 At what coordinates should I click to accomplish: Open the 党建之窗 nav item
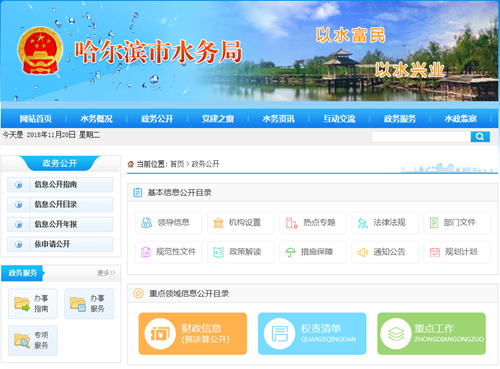click(x=218, y=119)
